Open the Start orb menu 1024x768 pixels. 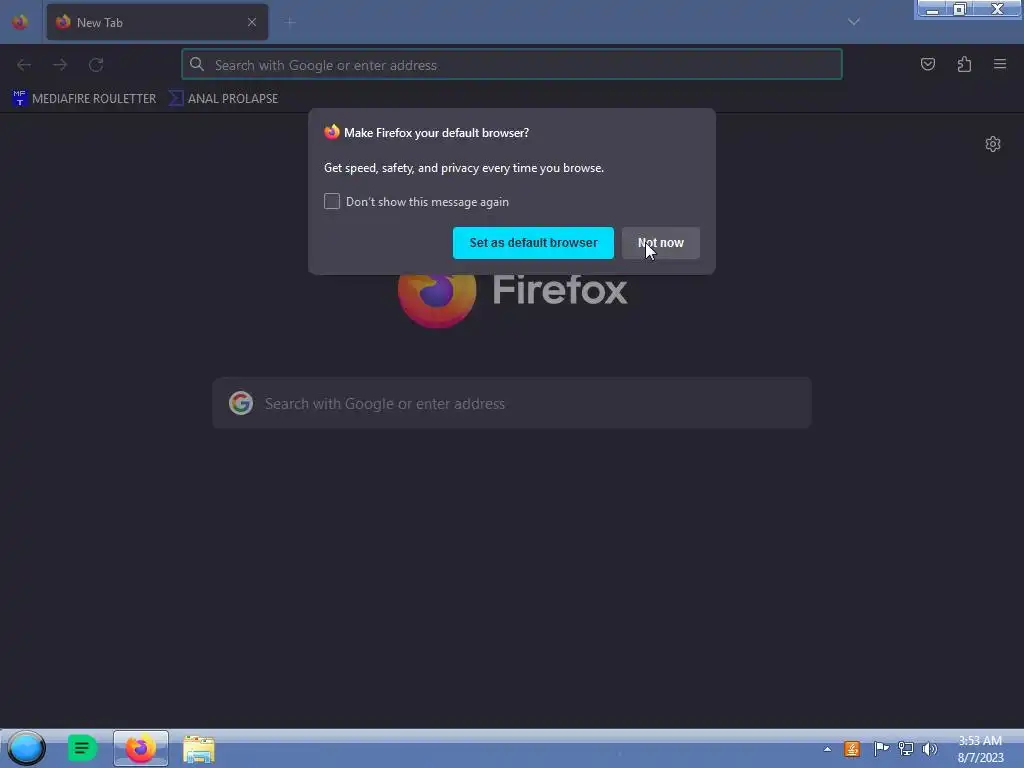coord(26,748)
